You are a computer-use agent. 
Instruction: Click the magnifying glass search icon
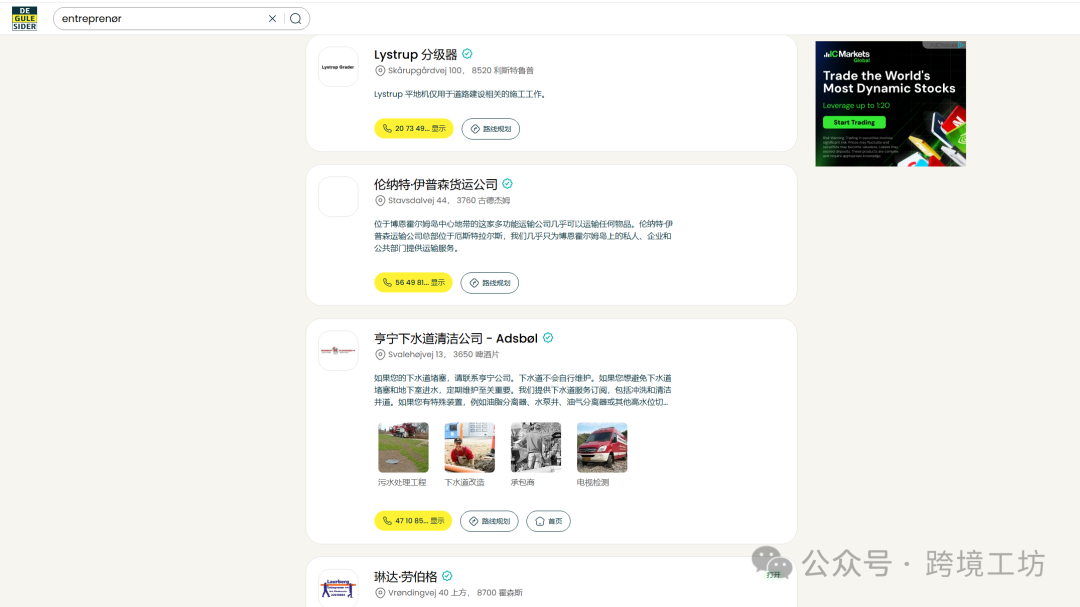click(x=295, y=18)
